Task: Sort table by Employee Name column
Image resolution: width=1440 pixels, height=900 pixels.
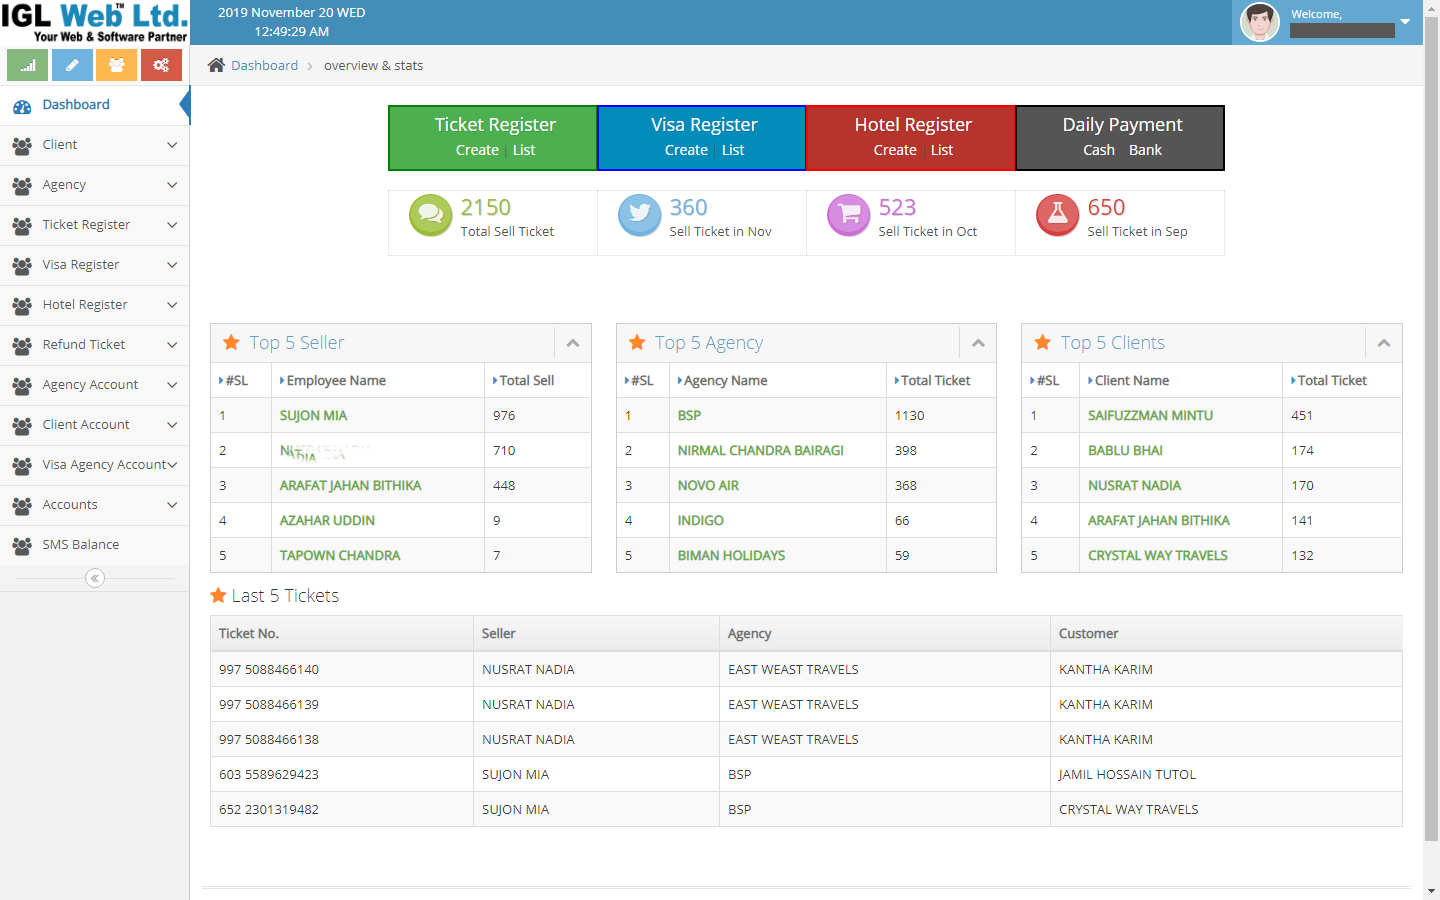Action: (x=336, y=381)
